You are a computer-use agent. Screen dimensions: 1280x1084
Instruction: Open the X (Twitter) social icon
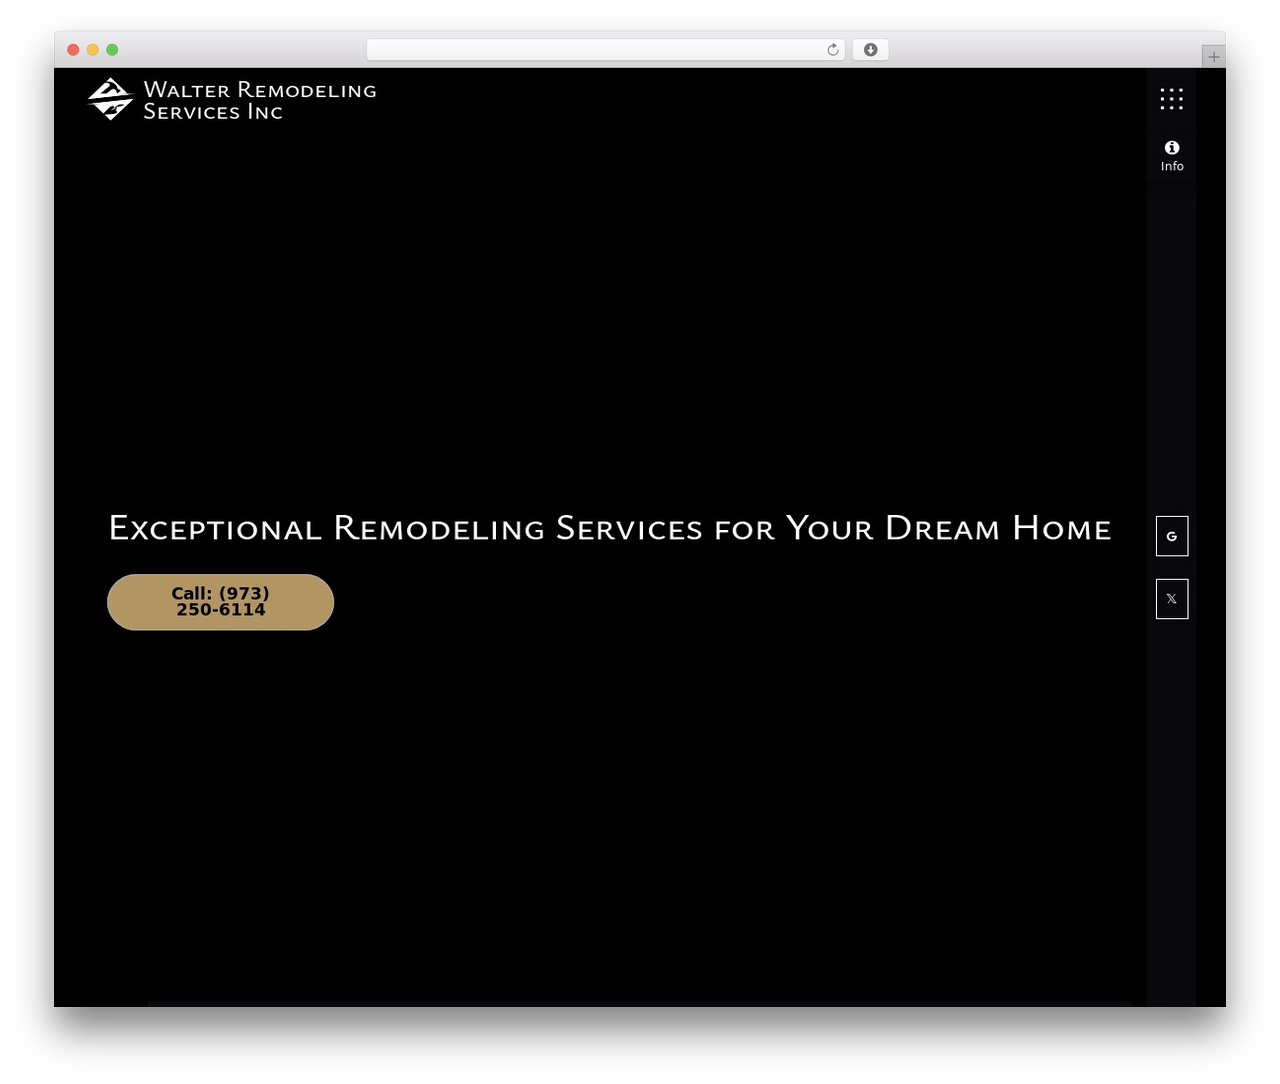[1172, 599]
